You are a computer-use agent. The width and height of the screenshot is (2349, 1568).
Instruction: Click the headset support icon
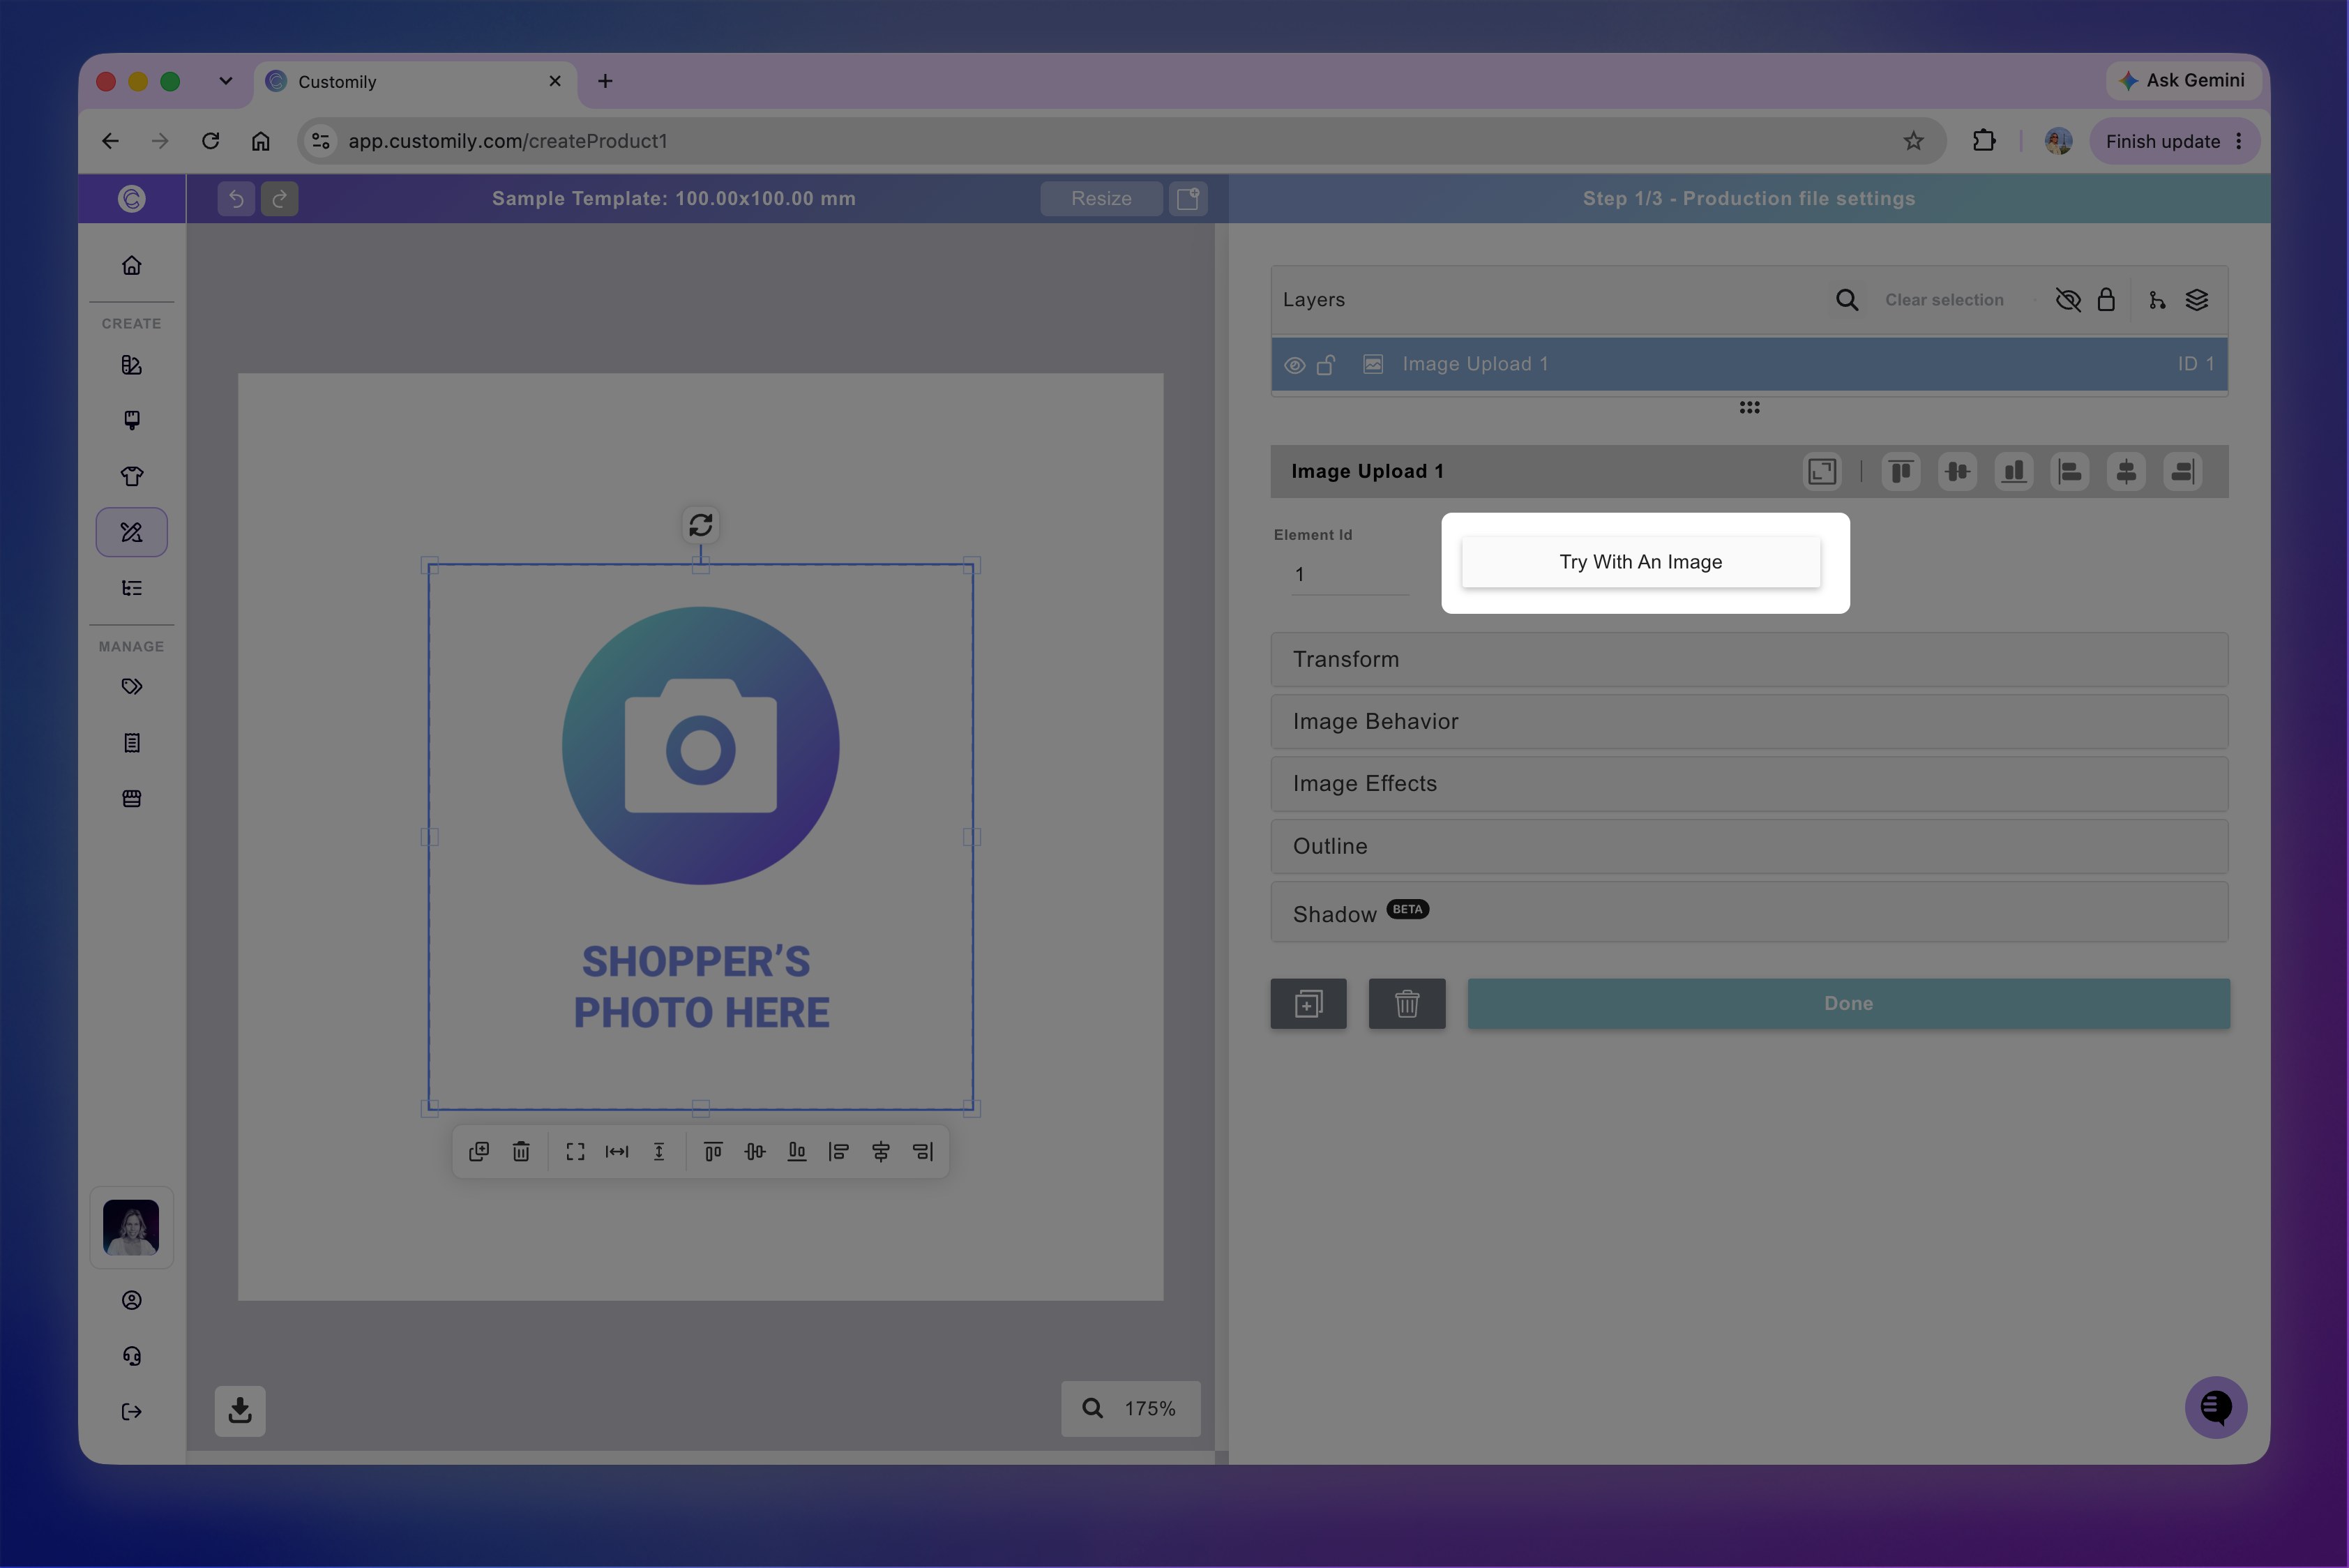coord(131,1356)
